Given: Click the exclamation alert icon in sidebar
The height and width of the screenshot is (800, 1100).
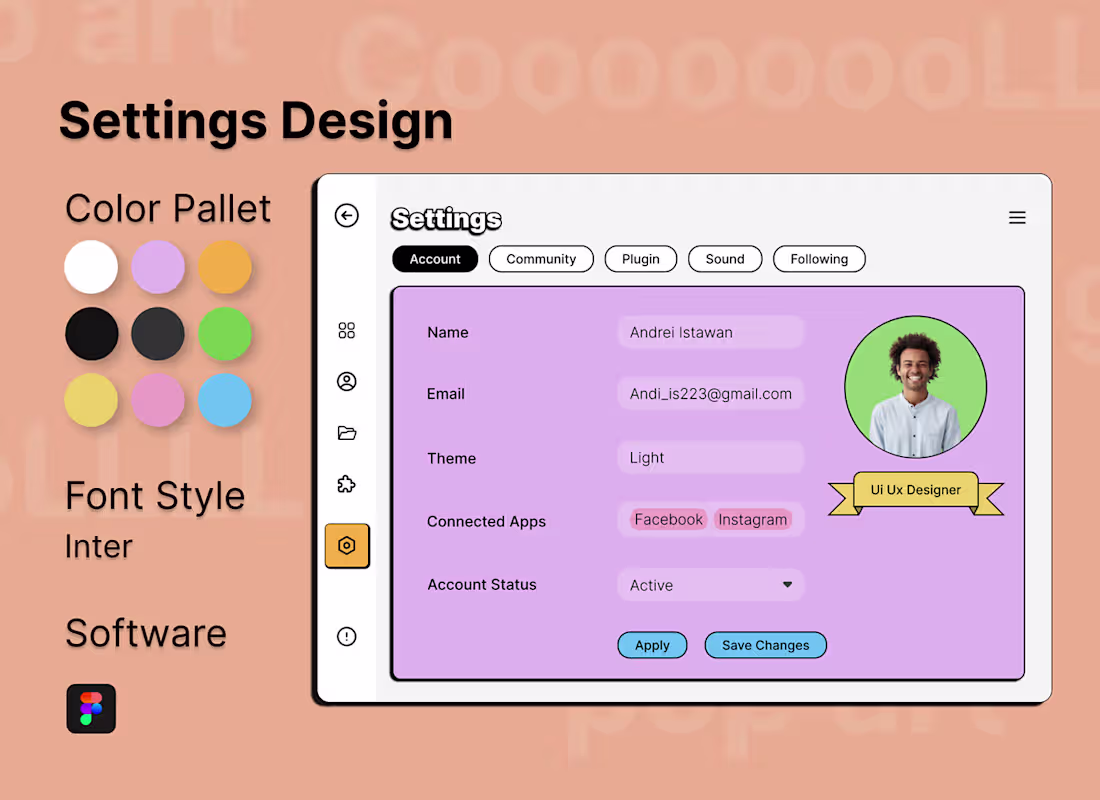Looking at the screenshot, I should click(x=347, y=636).
